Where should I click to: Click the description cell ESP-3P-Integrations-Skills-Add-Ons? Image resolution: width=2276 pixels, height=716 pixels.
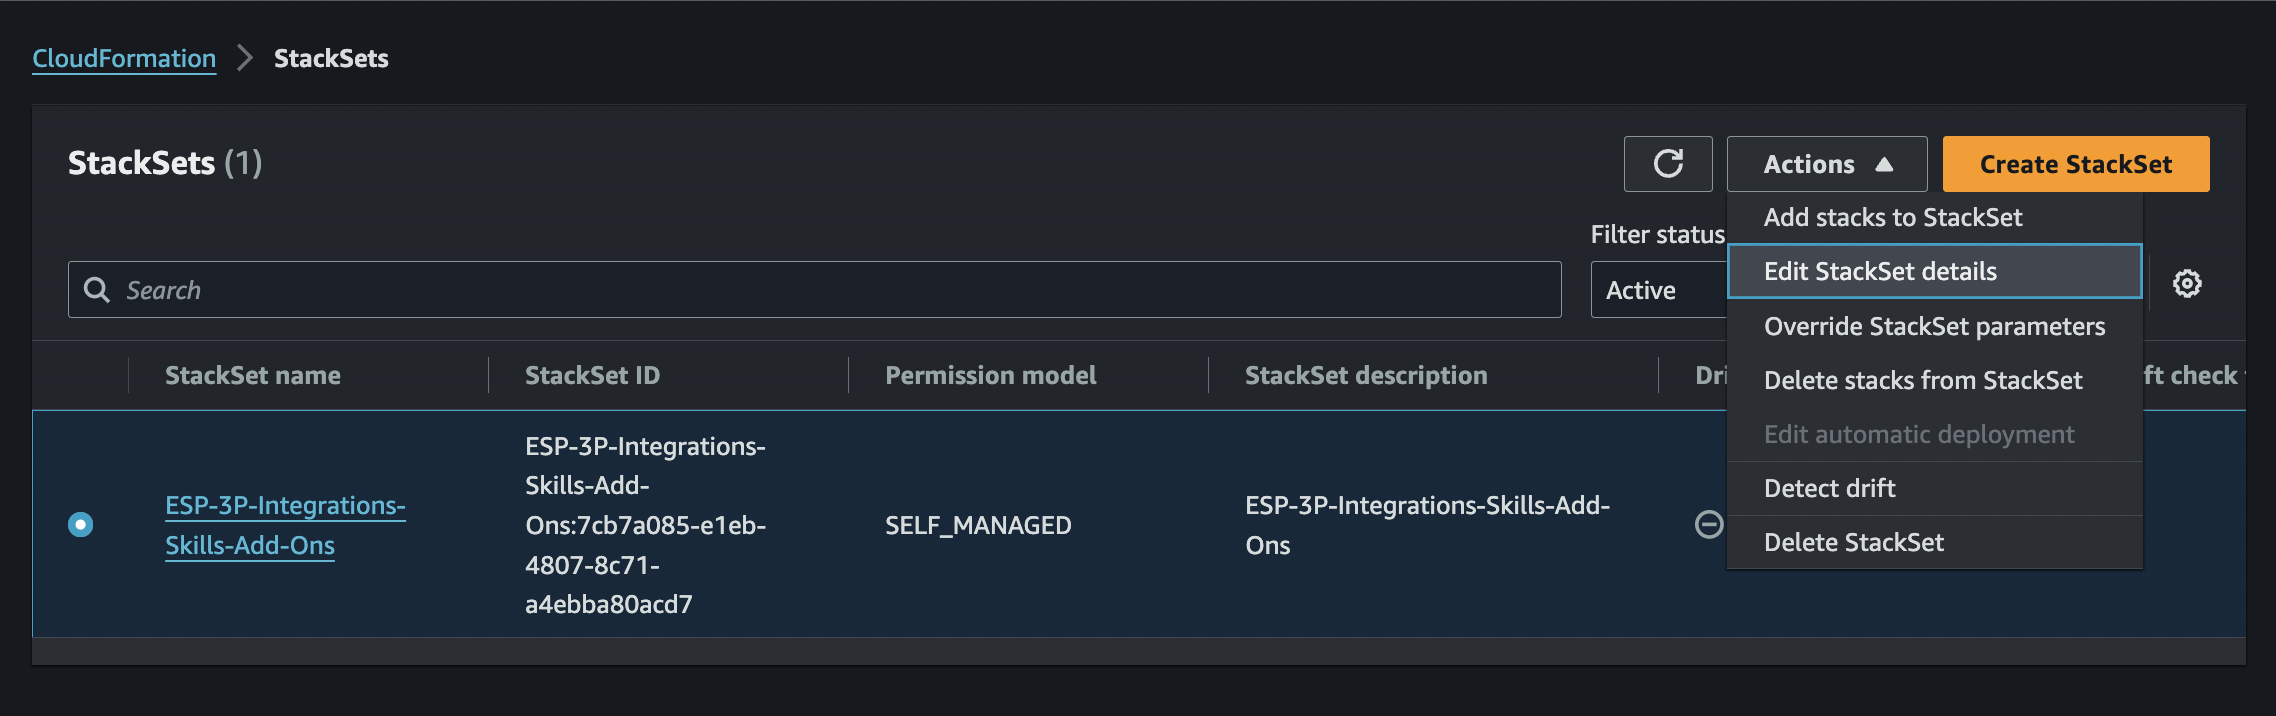coord(1428,525)
